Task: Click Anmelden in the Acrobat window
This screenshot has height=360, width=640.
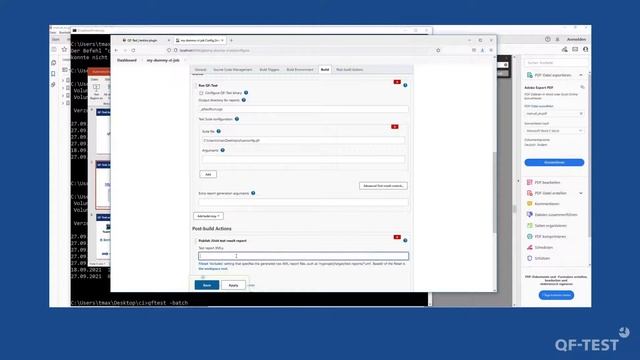Action: 576,40
